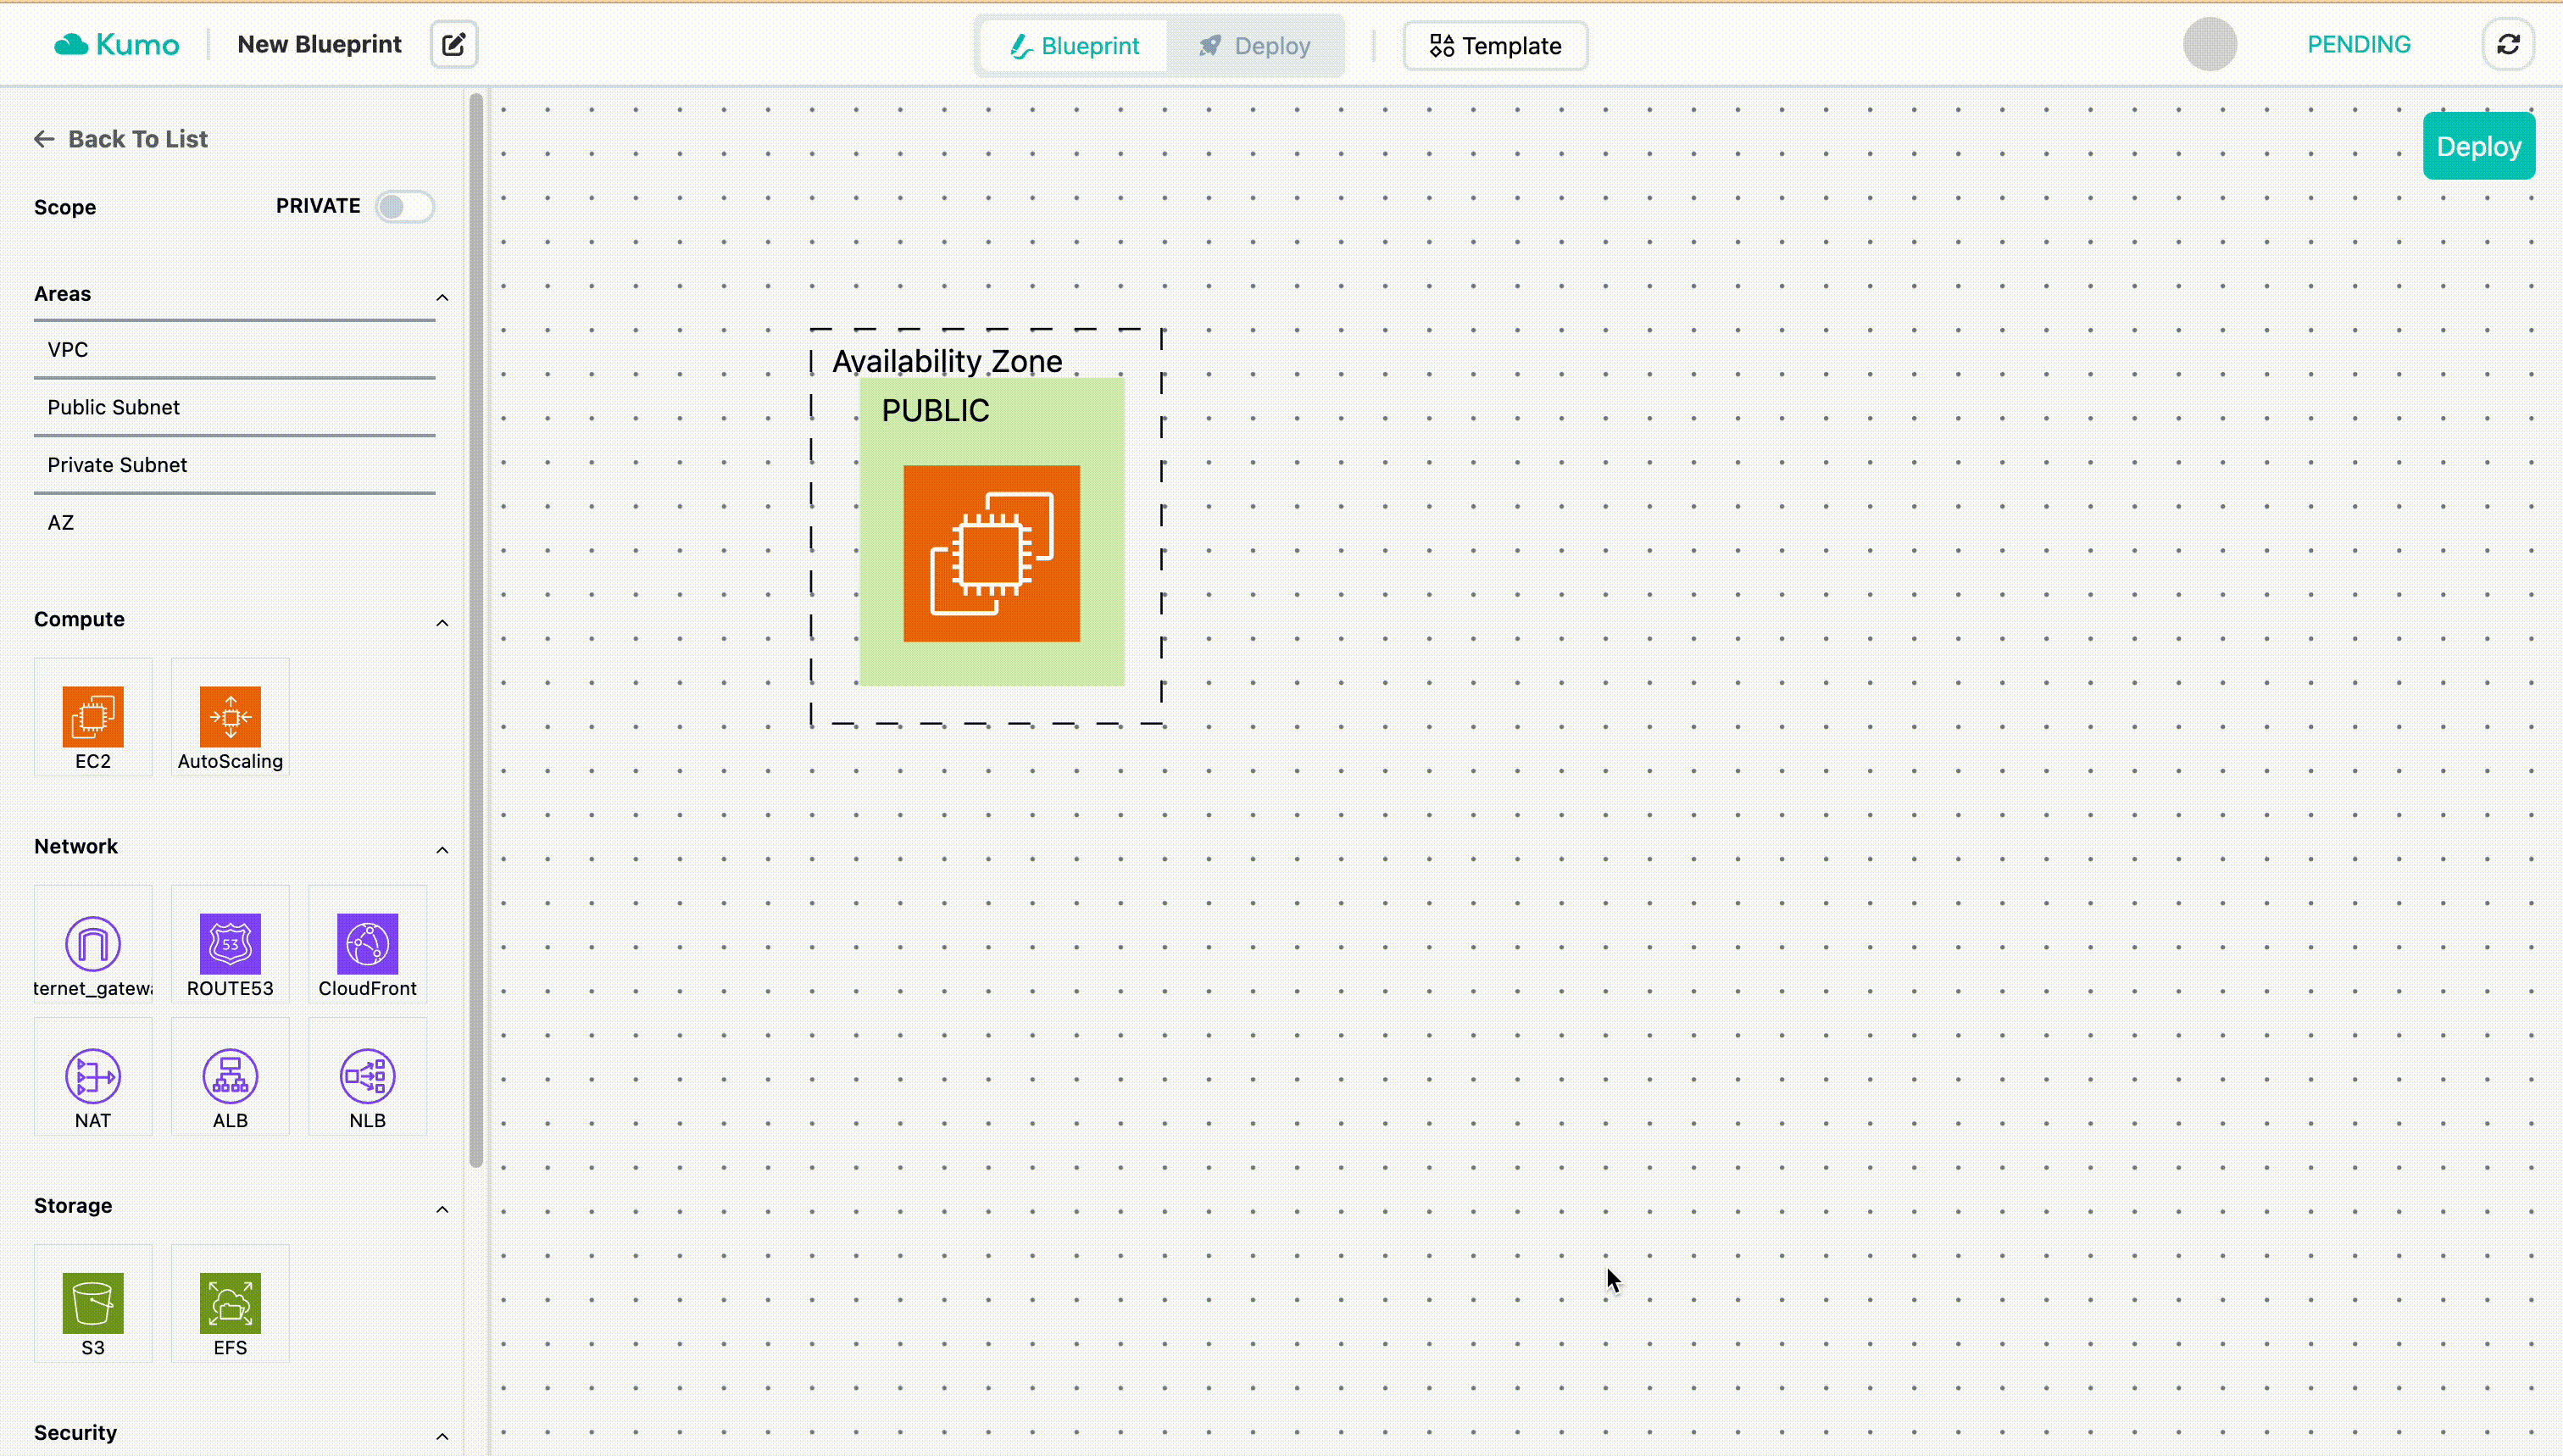
Task: Collapse the Security section
Action: (x=442, y=1436)
